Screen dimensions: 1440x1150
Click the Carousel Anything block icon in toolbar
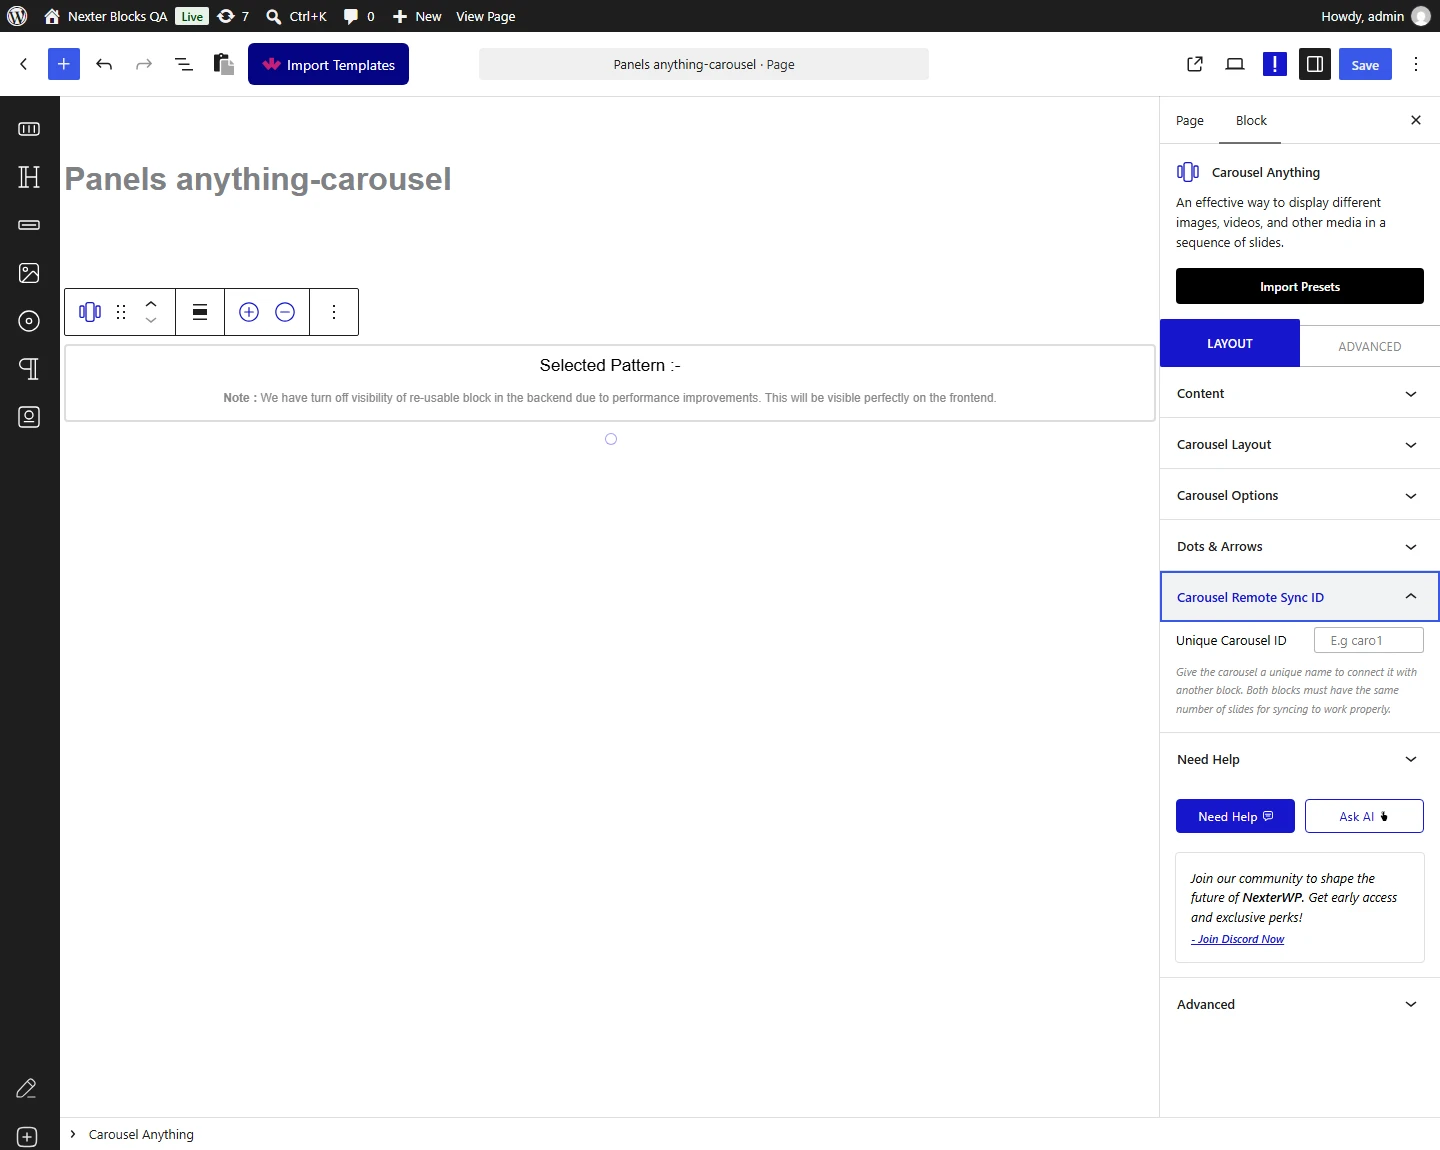[90, 312]
